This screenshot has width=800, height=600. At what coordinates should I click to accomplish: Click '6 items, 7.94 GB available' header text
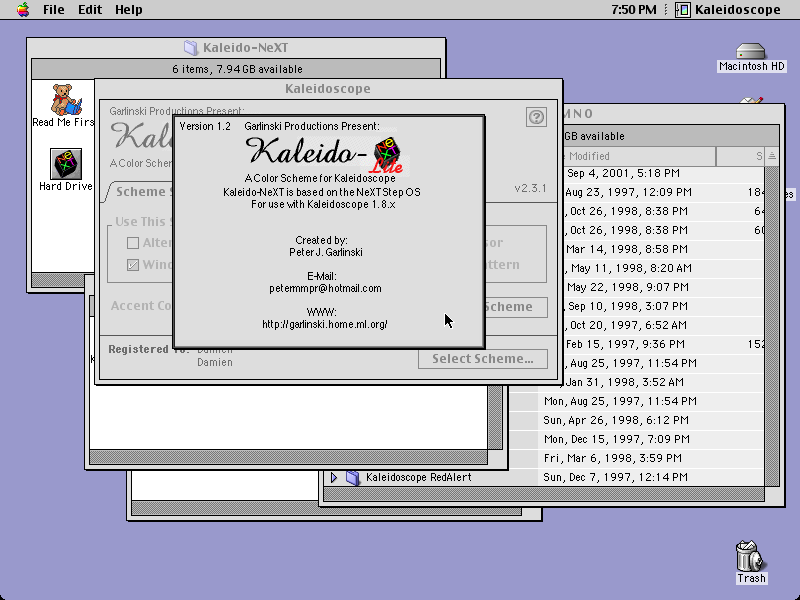(237, 69)
